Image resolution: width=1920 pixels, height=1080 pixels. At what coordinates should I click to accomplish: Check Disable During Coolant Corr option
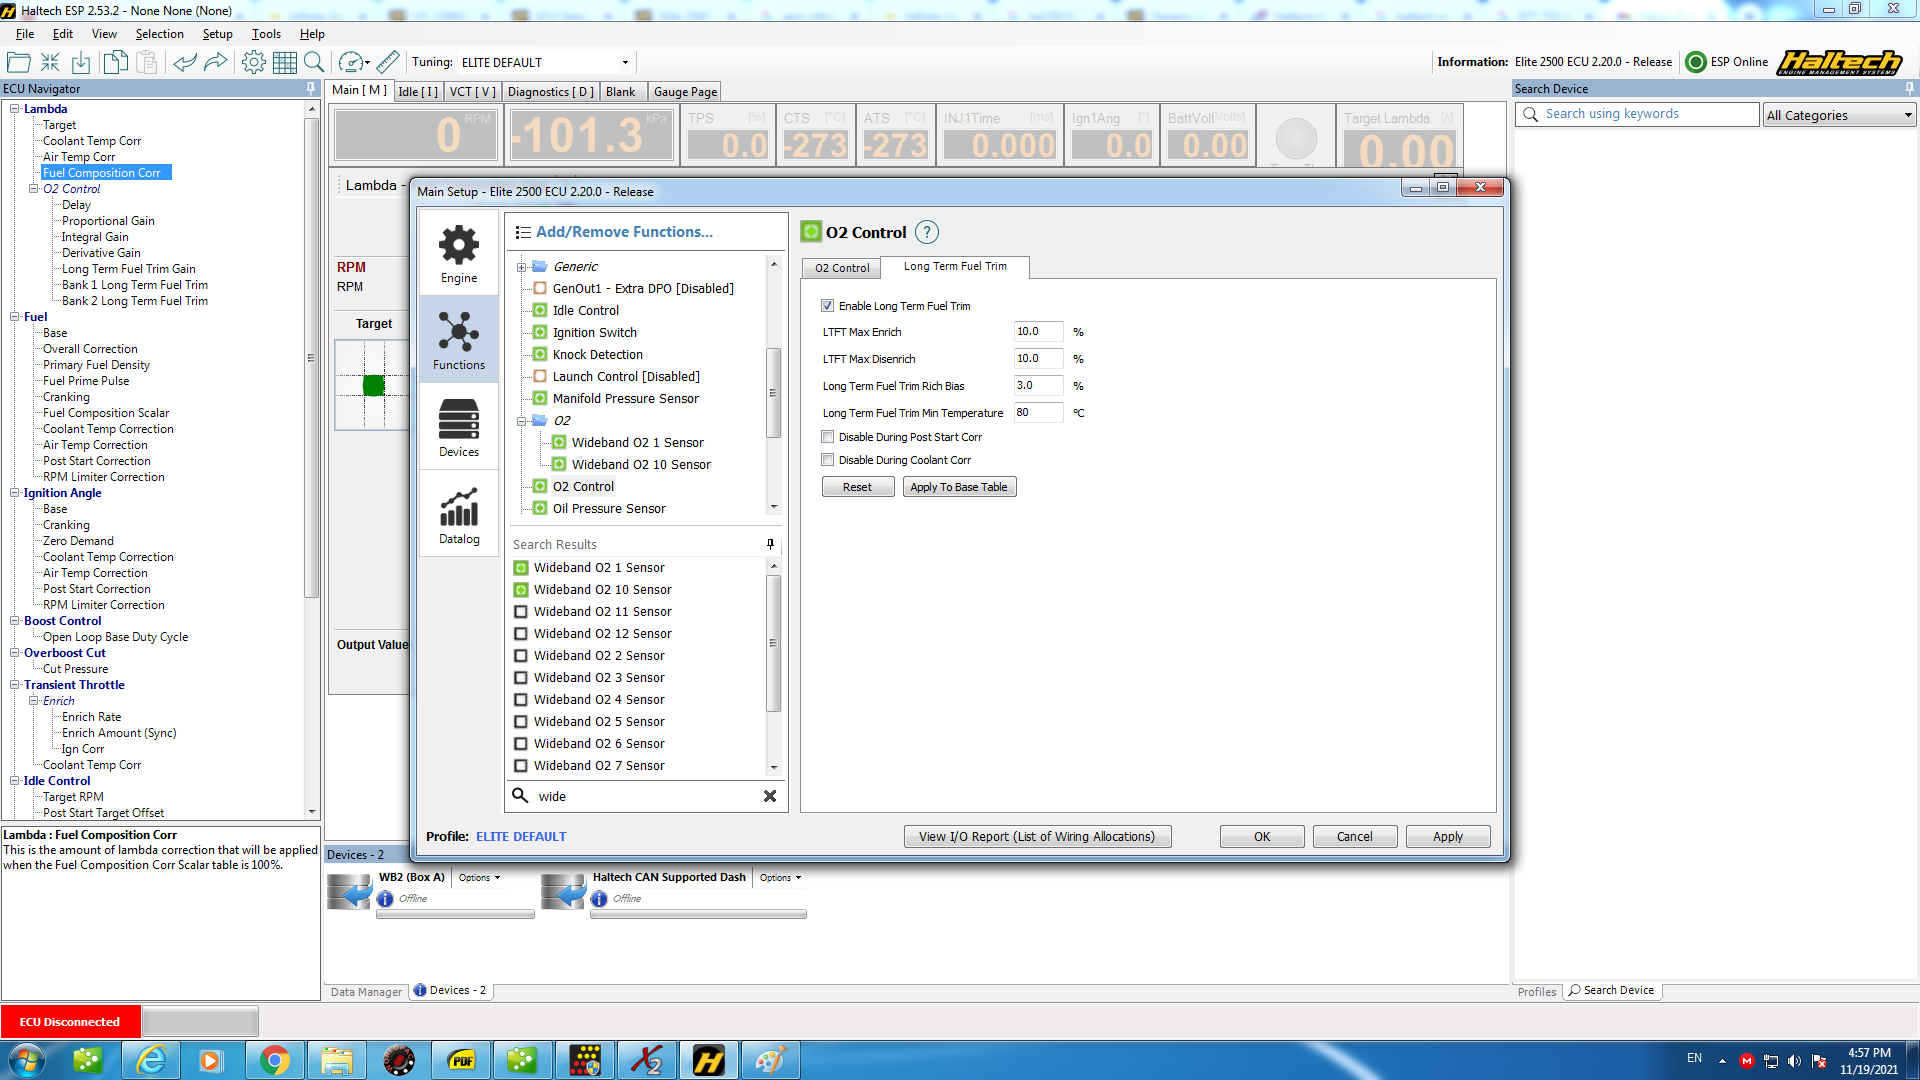827,460
